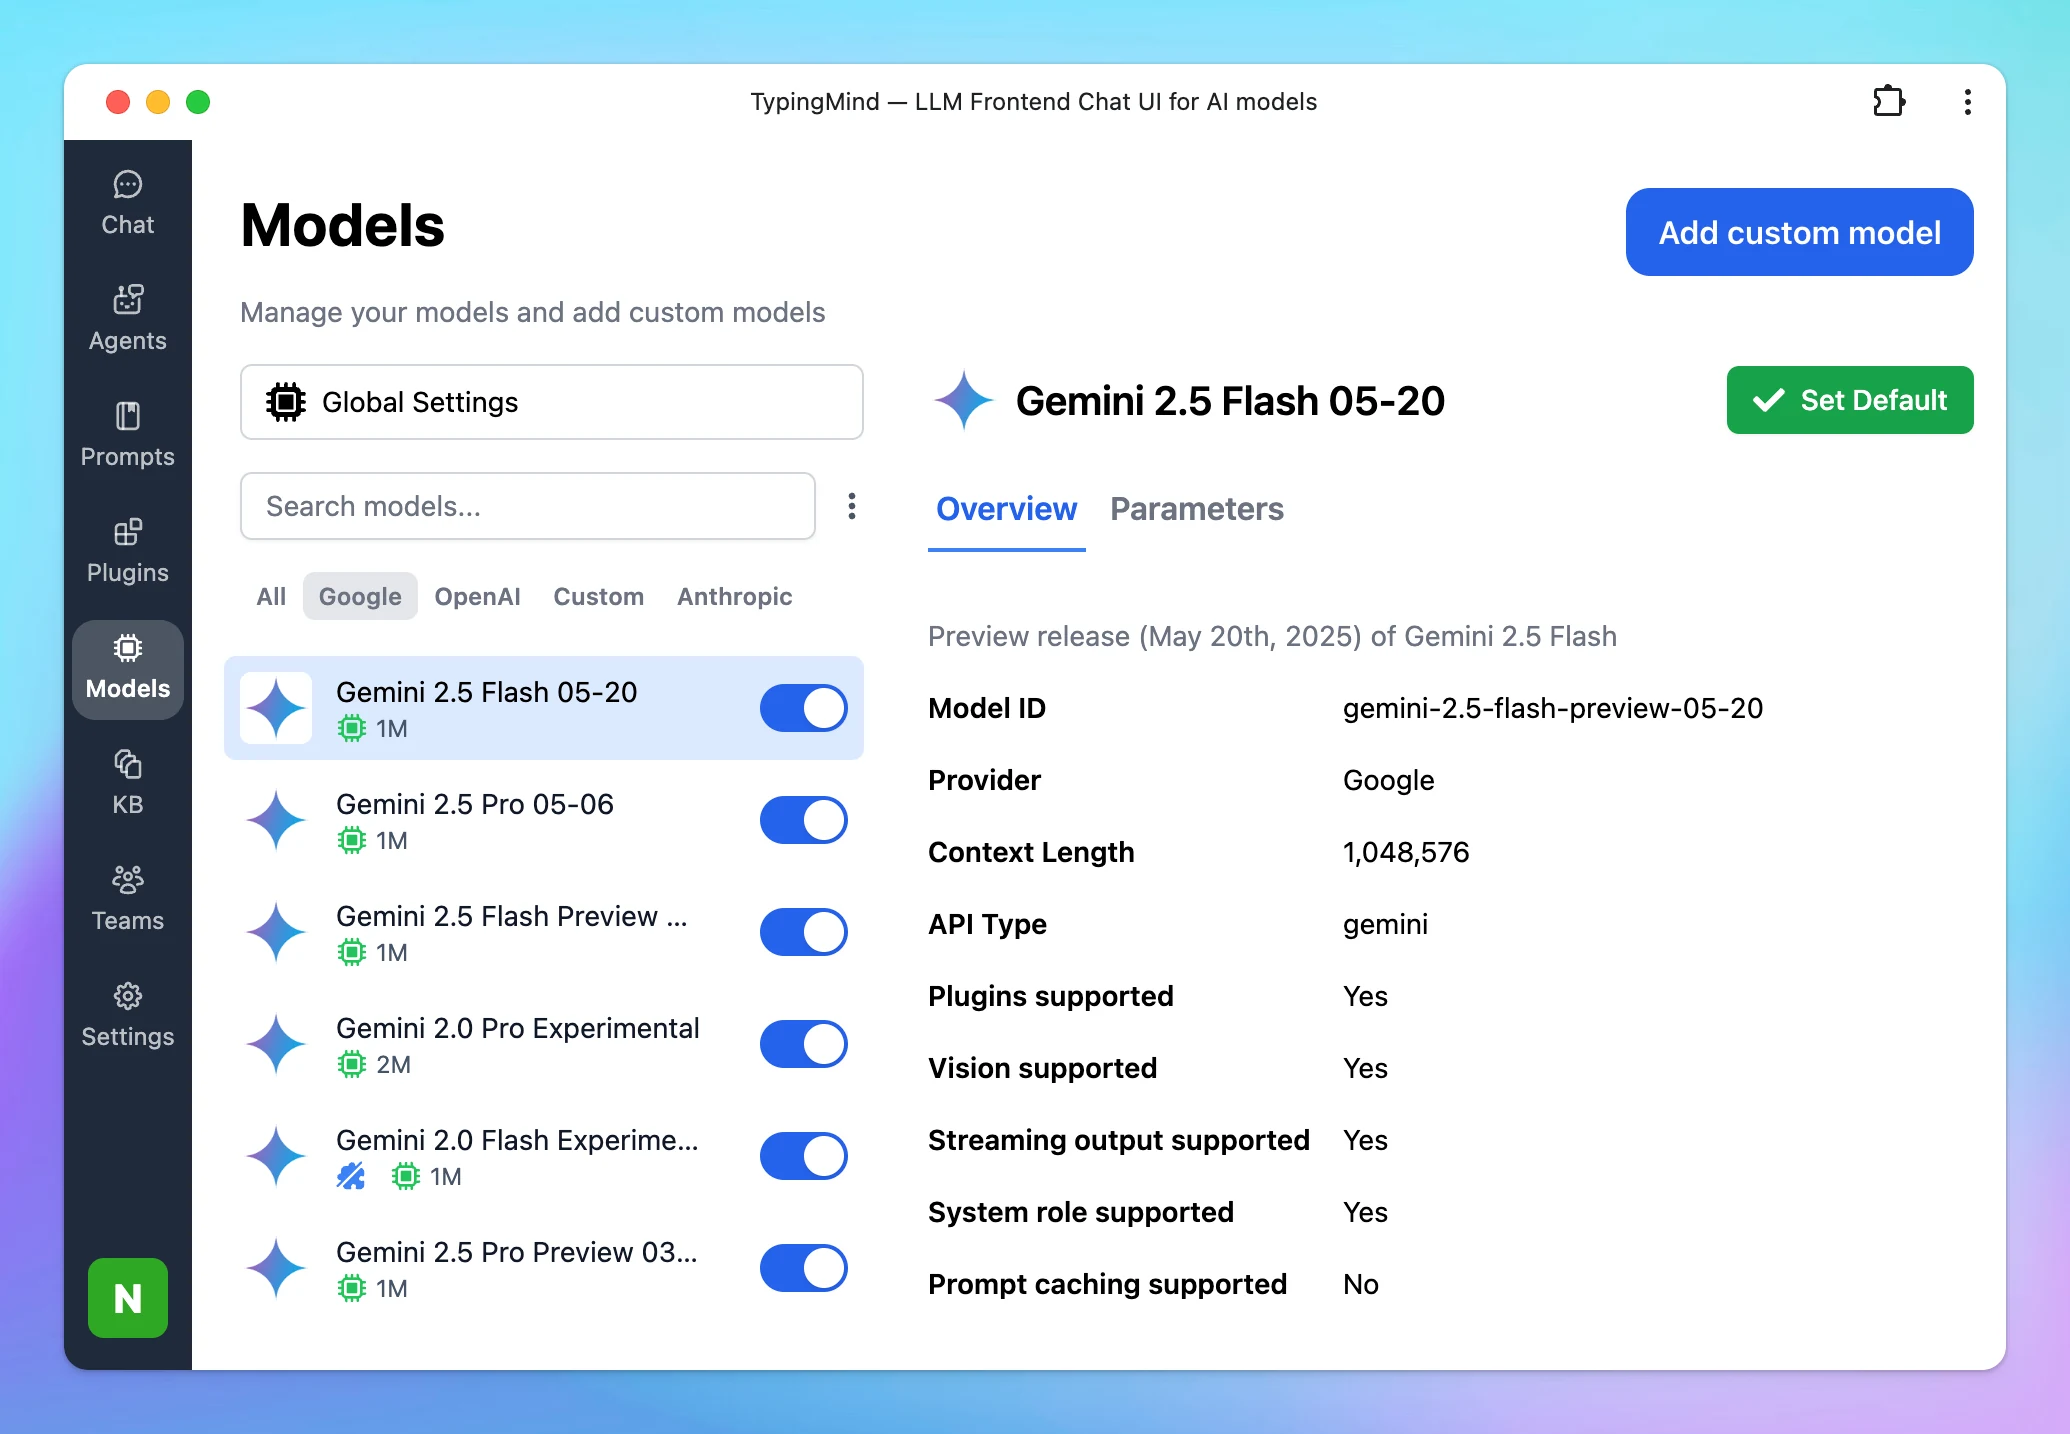Set this model as default
Screen dimensions: 2070x1434
click(x=1850, y=400)
